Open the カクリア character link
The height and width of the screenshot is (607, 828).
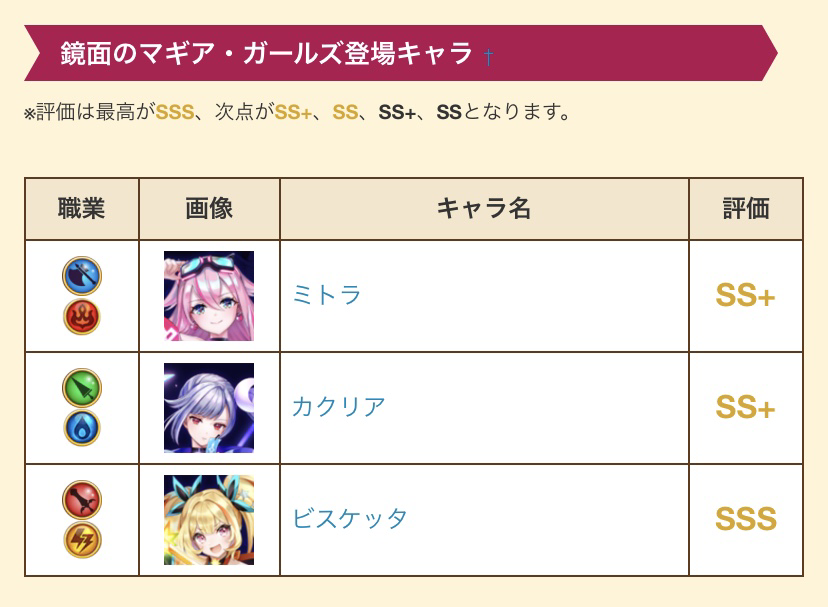click(338, 407)
